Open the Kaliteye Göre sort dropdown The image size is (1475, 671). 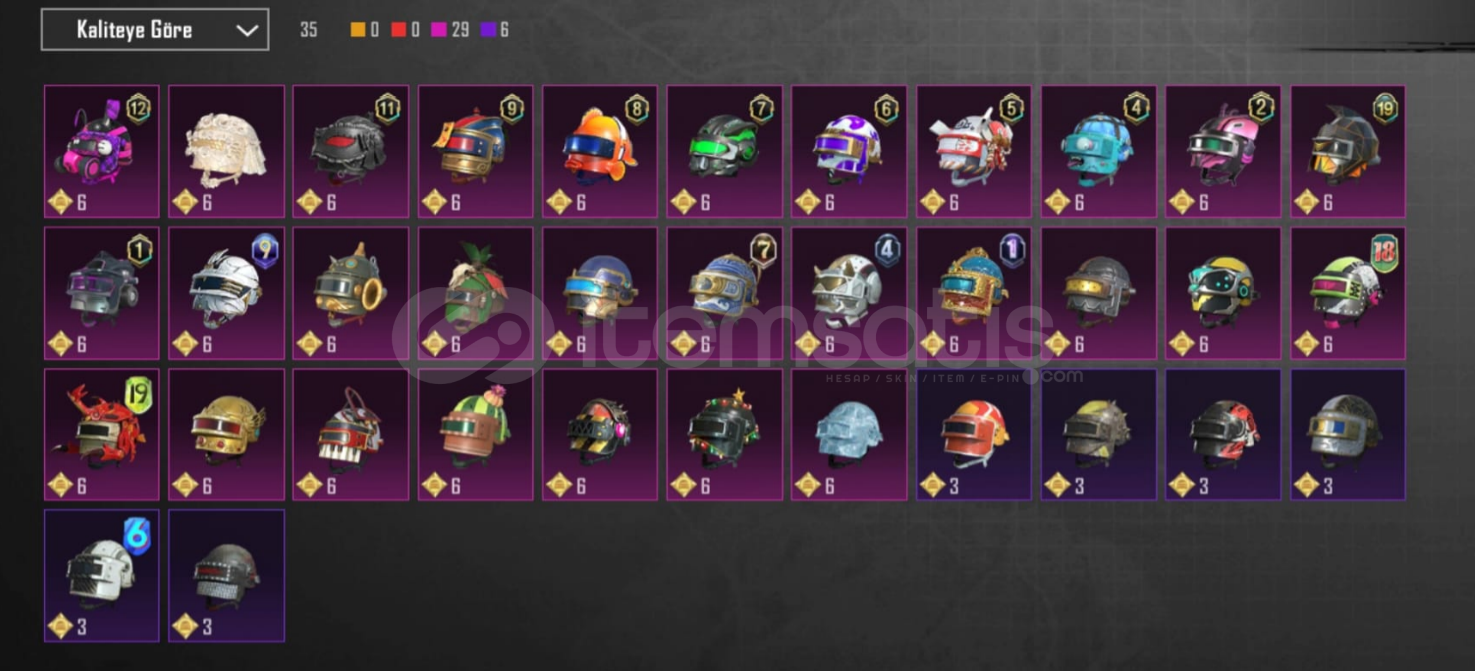click(x=155, y=30)
